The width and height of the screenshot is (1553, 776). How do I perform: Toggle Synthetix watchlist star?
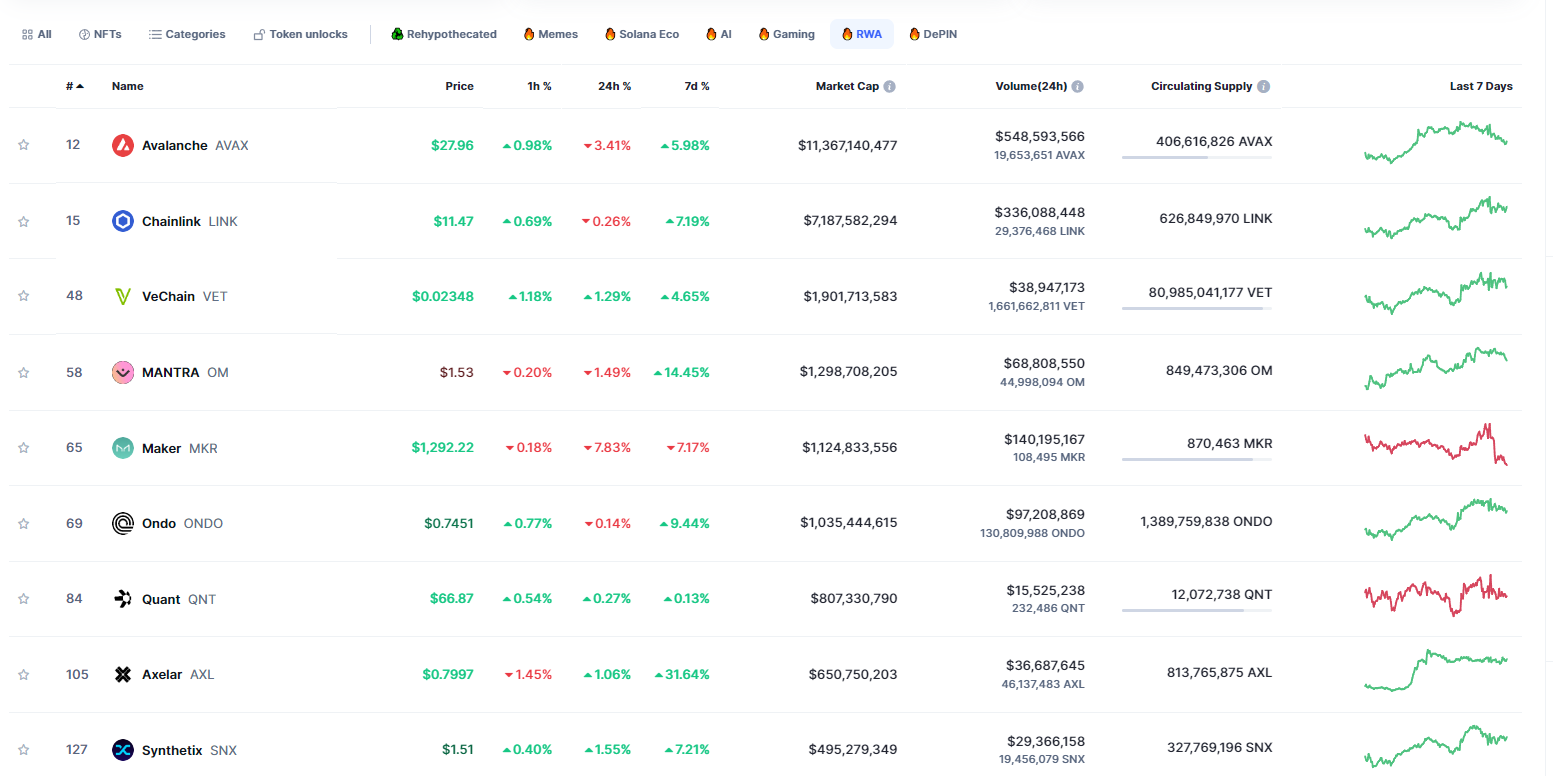click(23, 750)
